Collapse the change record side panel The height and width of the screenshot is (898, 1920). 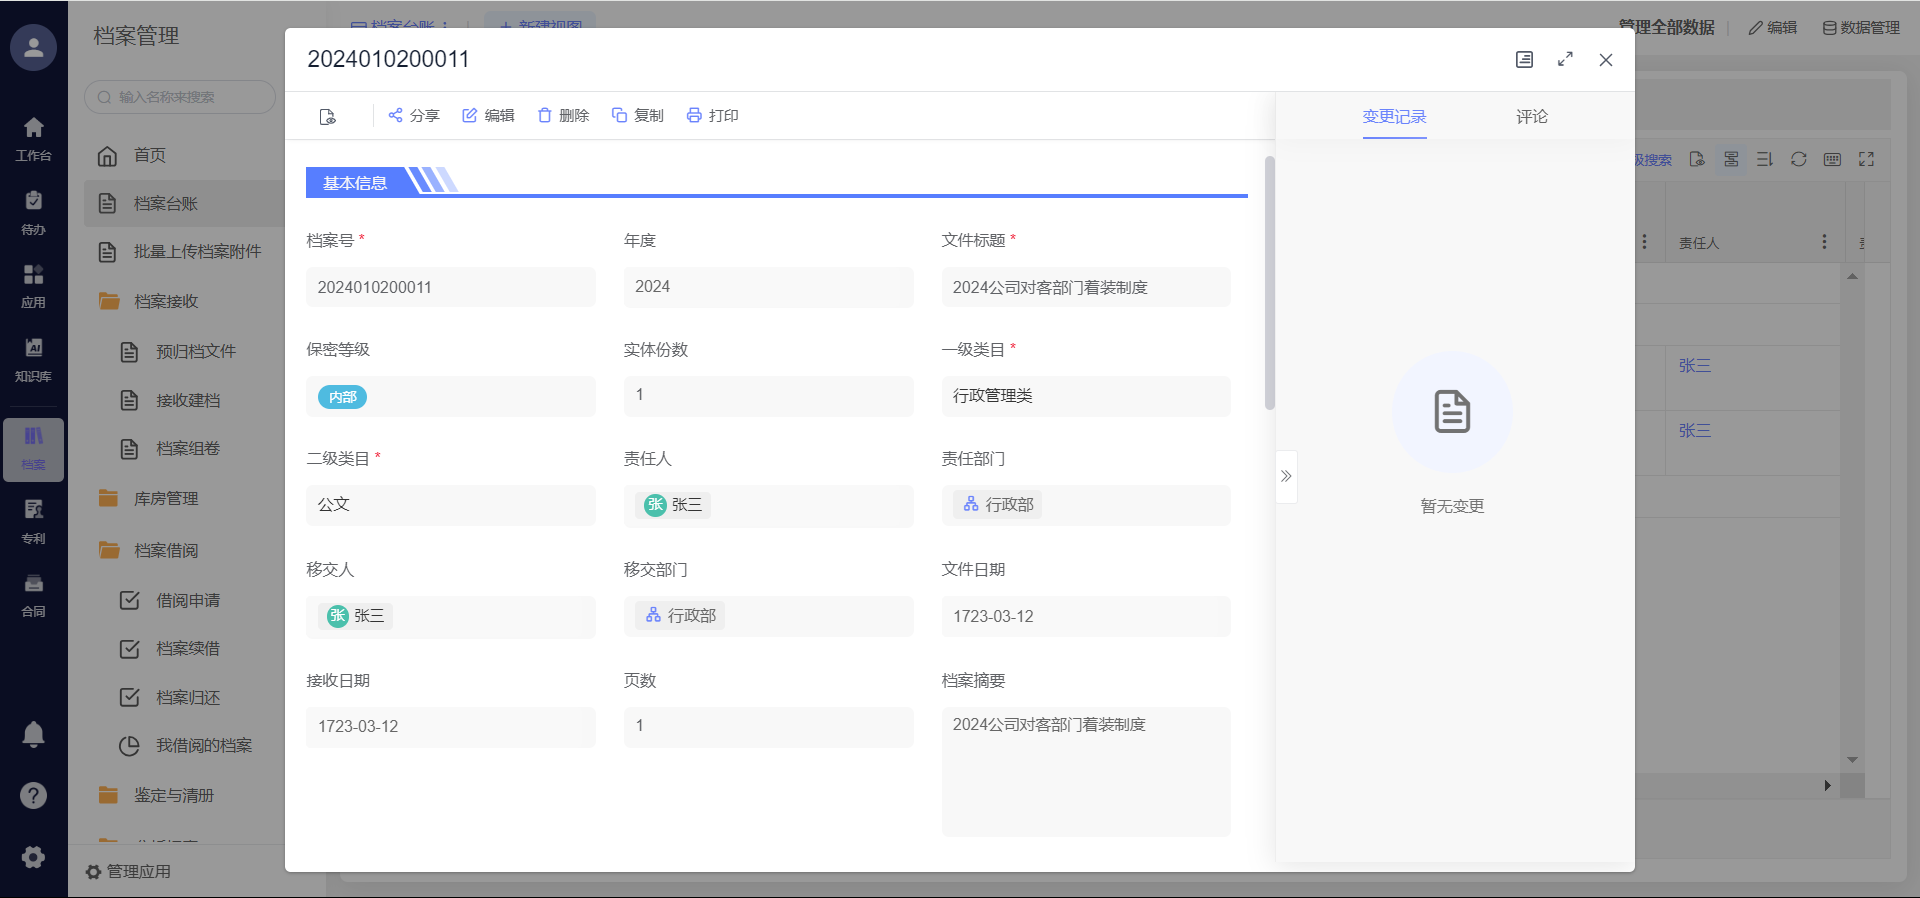tap(1286, 476)
